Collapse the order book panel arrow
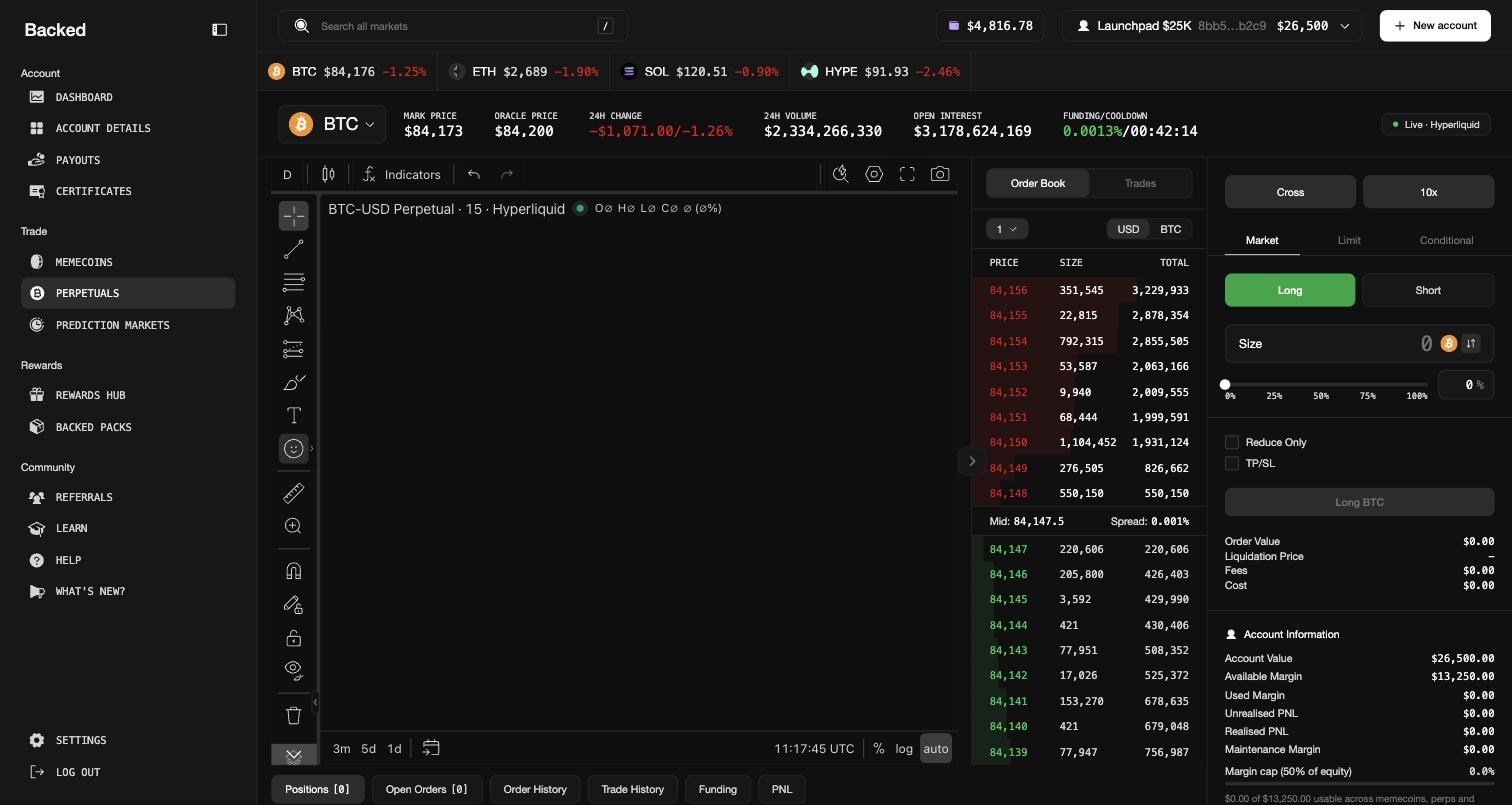Viewport: 1512px width, 805px height. [x=972, y=461]
